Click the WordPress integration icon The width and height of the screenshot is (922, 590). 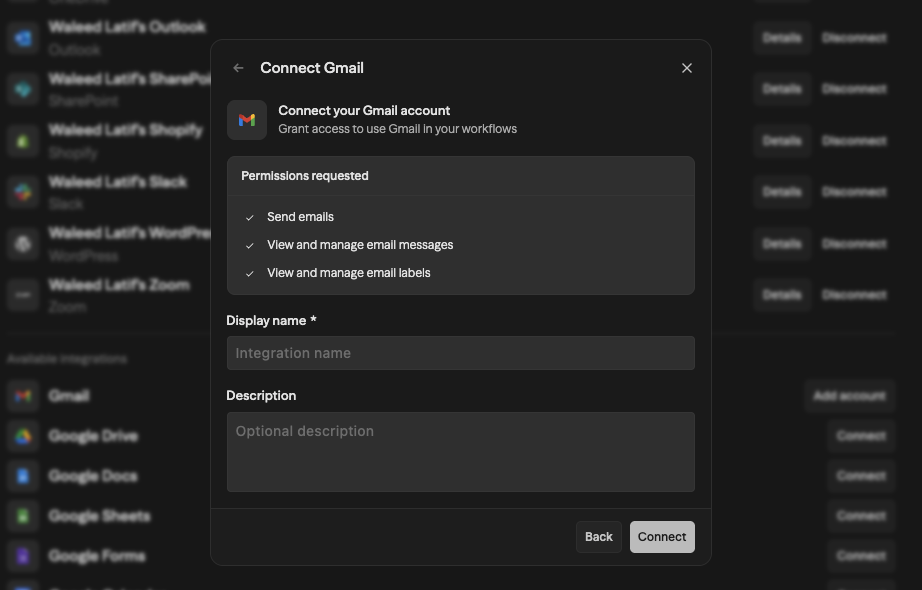tap(23, 243)
